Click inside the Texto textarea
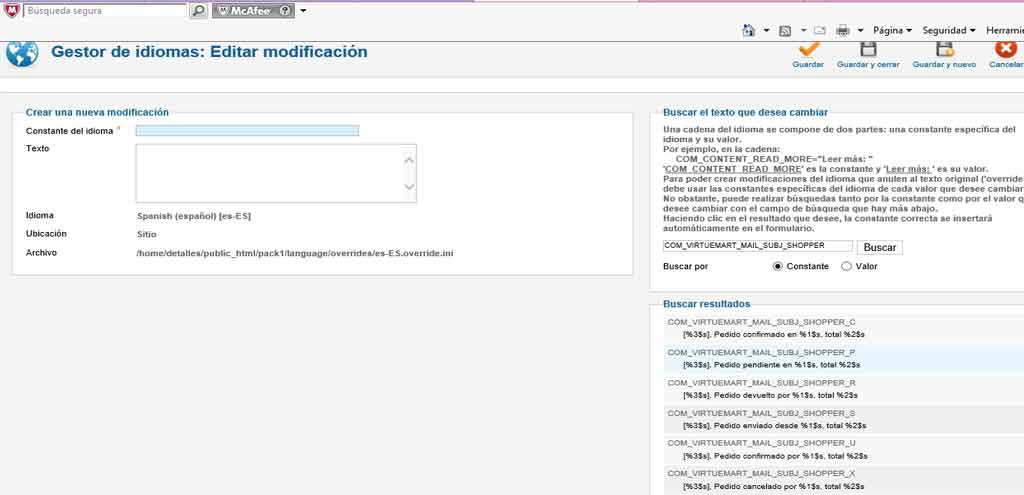1024x495 pixels. (x=276, y=173)
